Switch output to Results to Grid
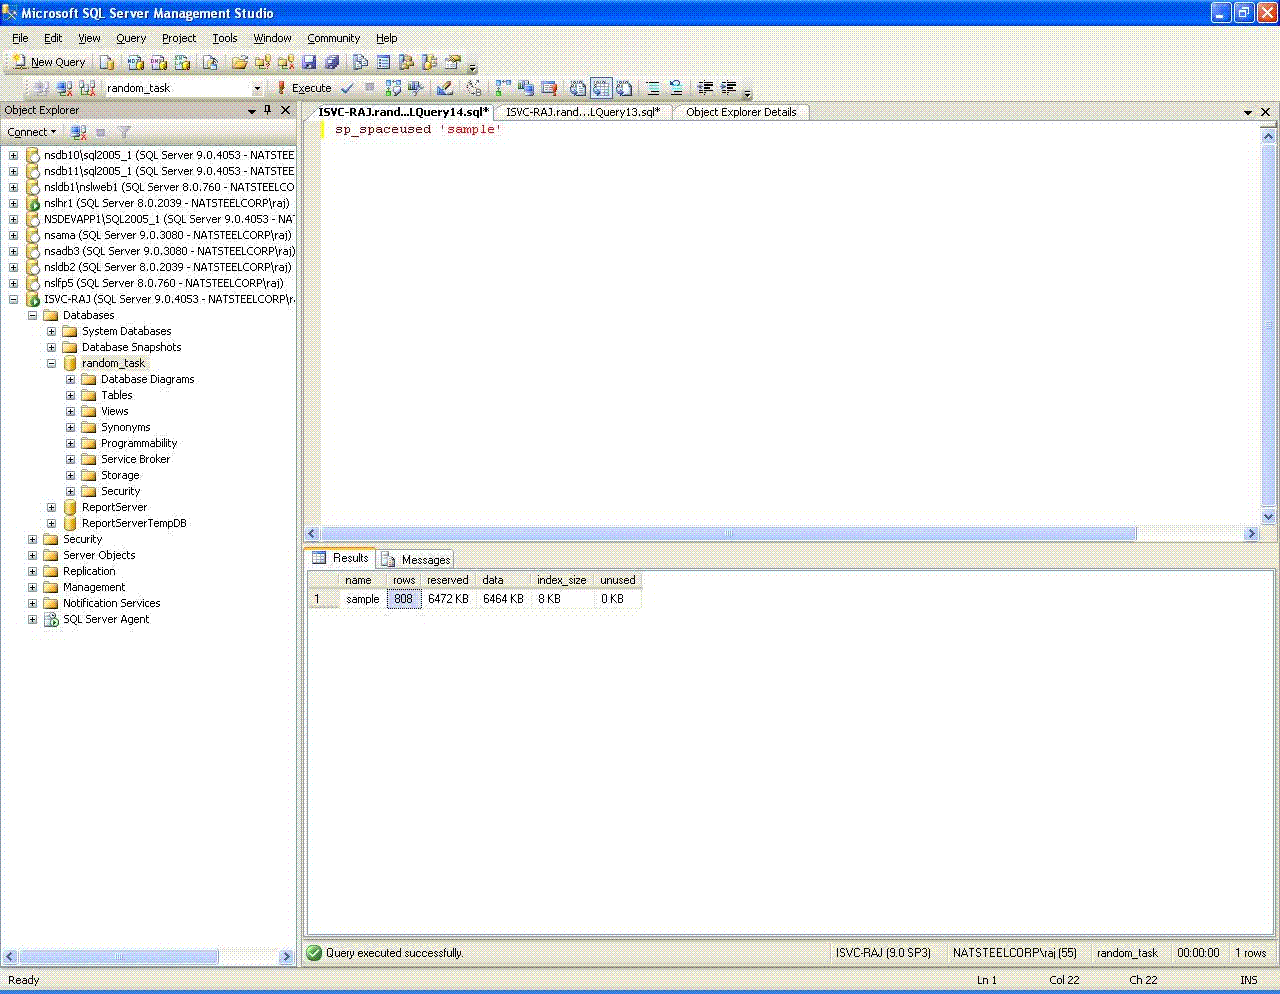The width and height of the screenshot is (1280, 994). [601, 88]
